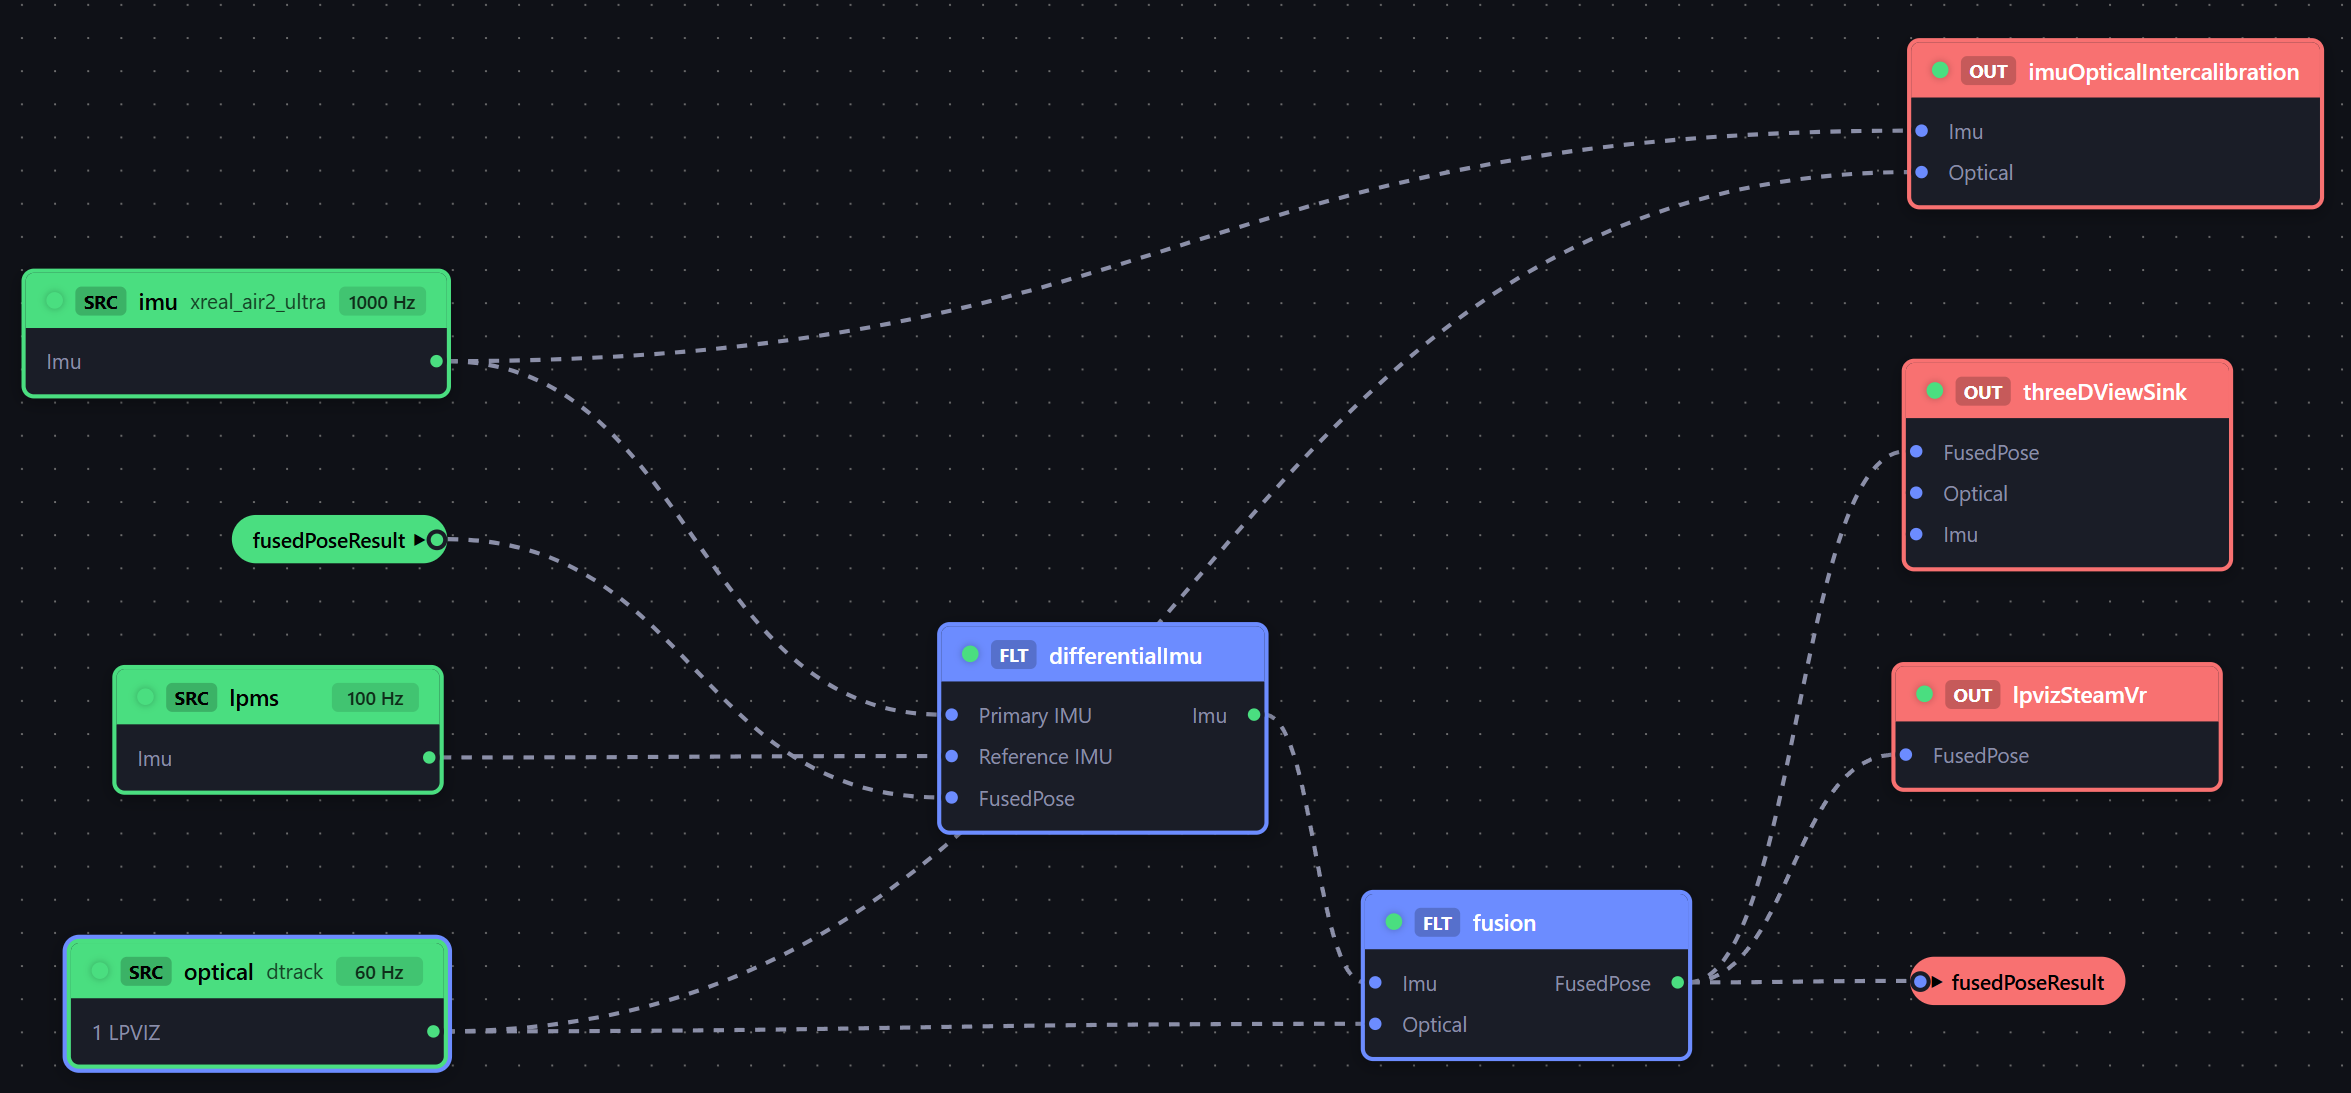2351x1093 pixels.
Task: Toggle status dot on lpms source node
Action: tap(146, 697)
